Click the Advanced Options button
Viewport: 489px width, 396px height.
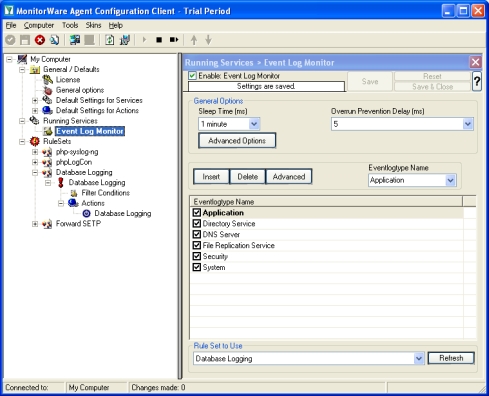(x=237, y=141)
